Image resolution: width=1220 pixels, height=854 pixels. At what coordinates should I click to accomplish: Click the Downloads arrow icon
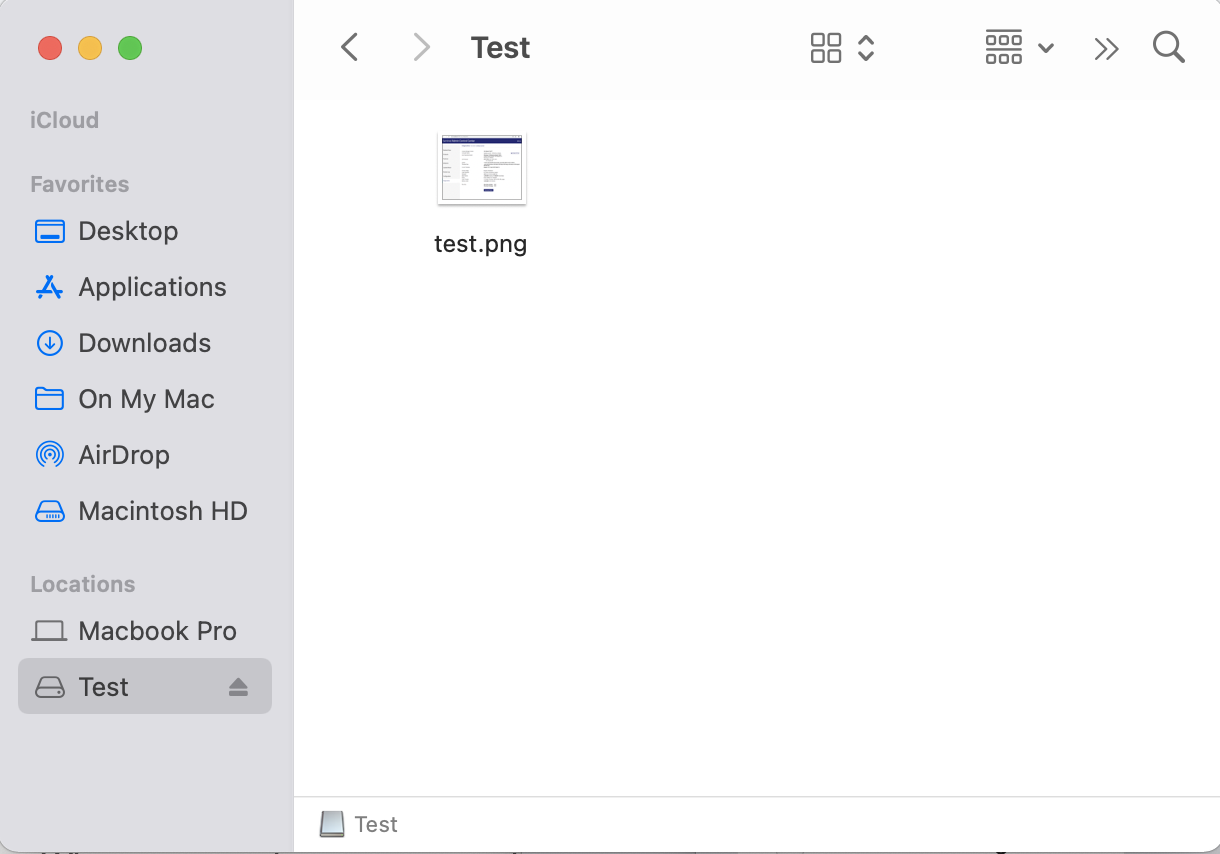pyautogui.click(x=49, y=343)
